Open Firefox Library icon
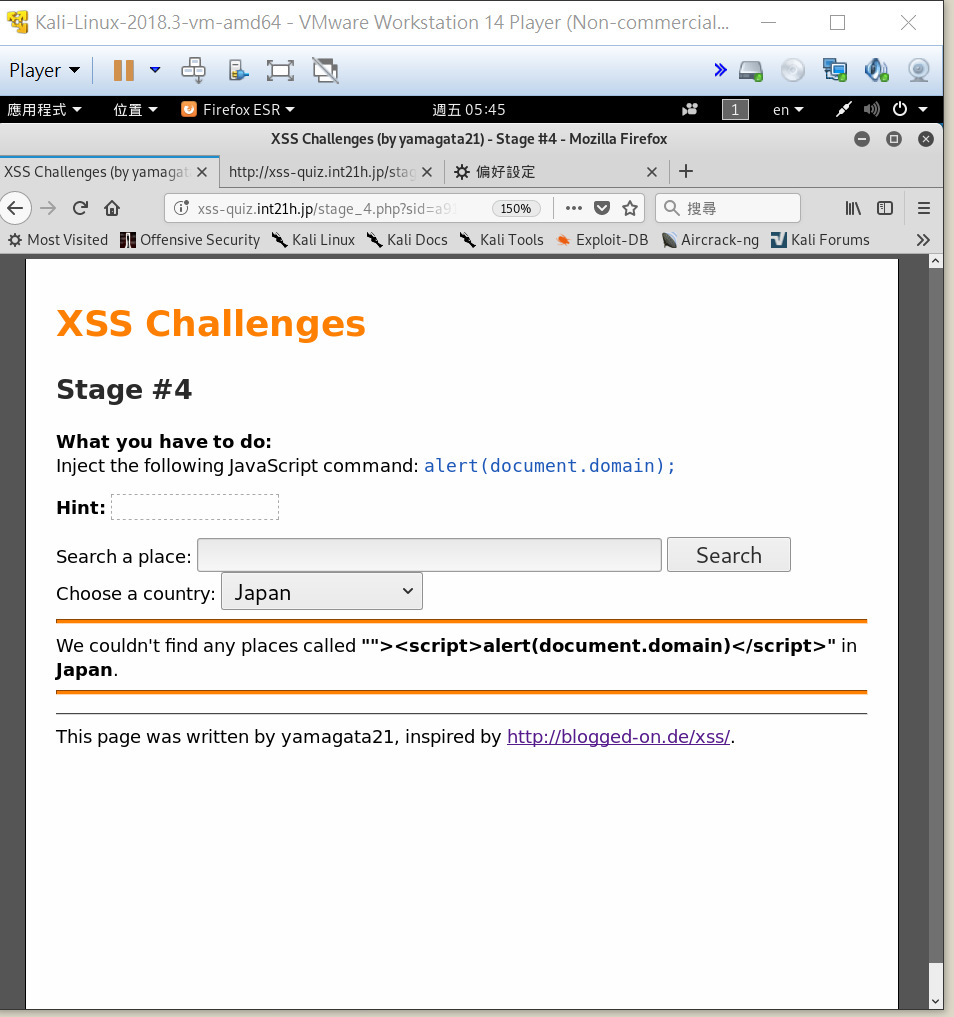The image size is (954, 1017). click(x=853, y=208)
